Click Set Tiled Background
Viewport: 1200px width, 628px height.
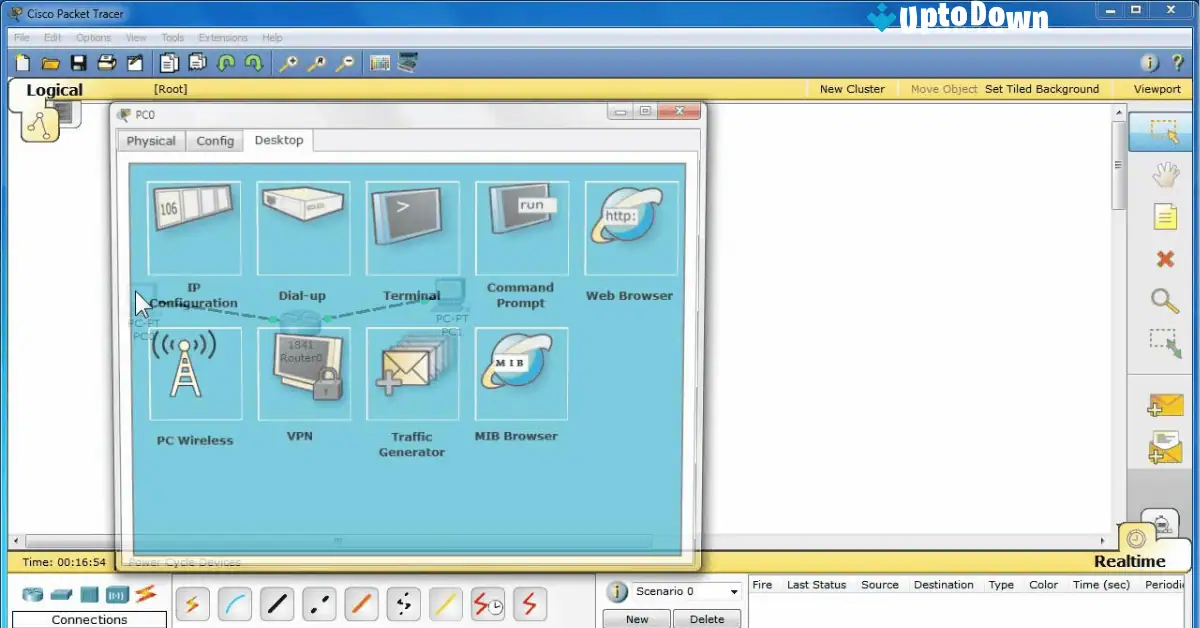coord(1043,88)
